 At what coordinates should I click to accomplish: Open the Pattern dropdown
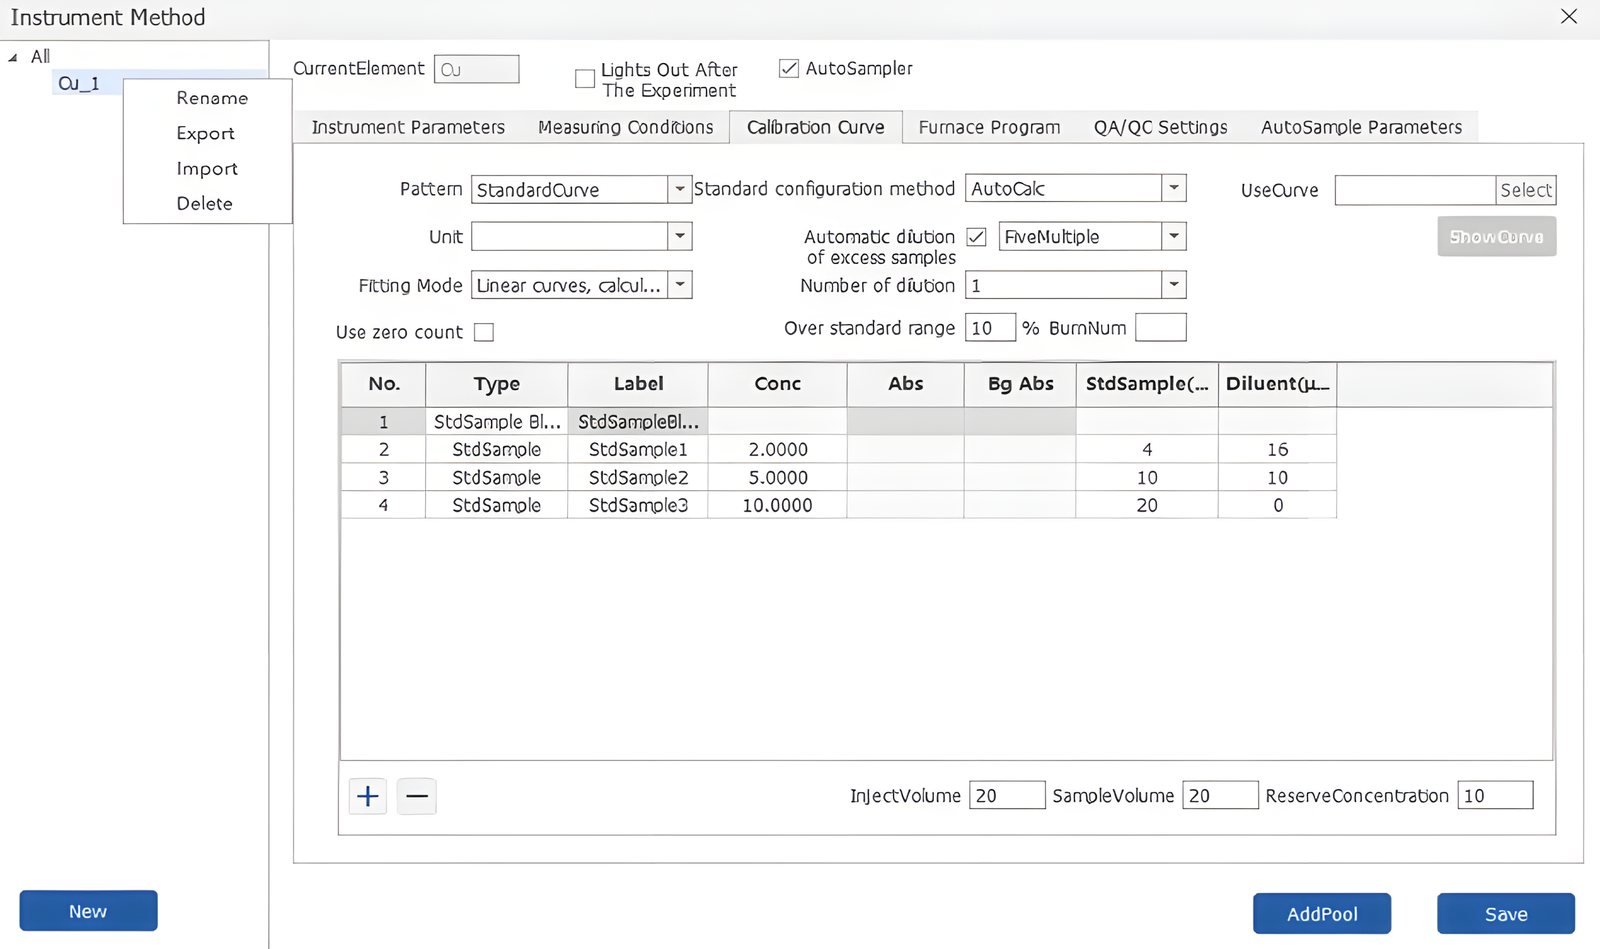680,189
